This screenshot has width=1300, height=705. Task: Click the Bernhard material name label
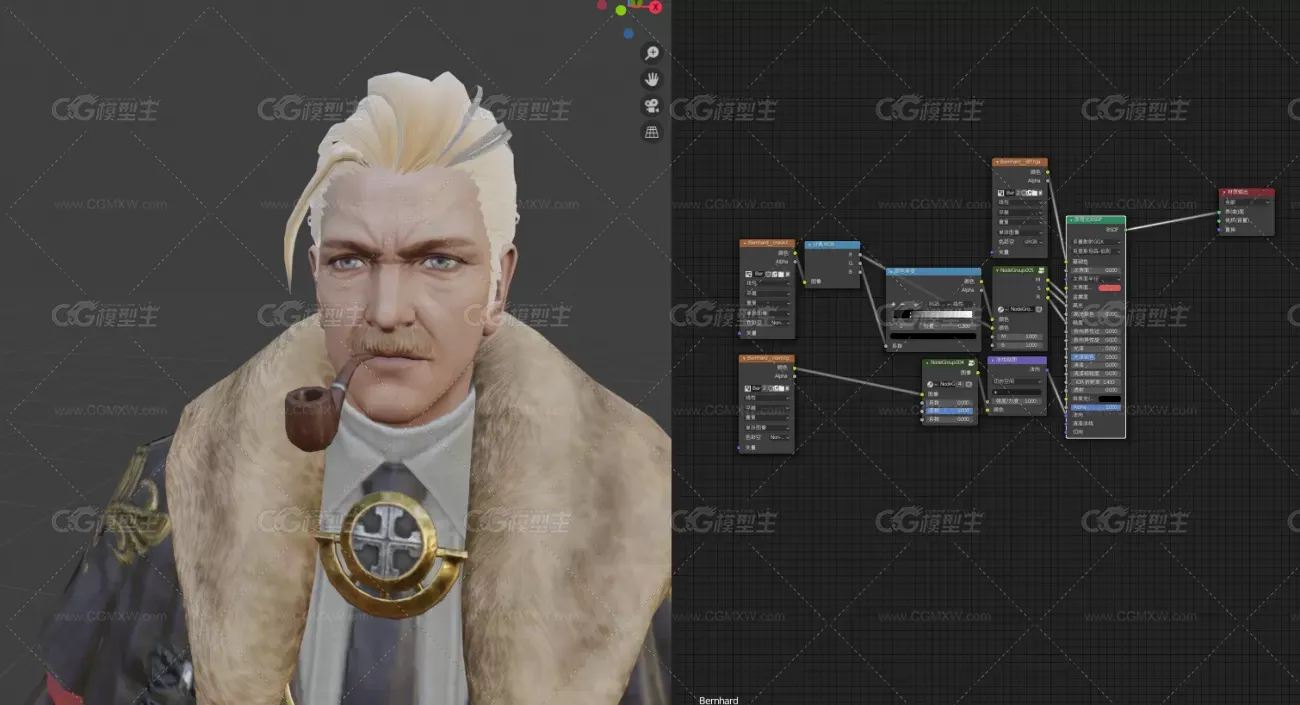click(x=718, y=700)
